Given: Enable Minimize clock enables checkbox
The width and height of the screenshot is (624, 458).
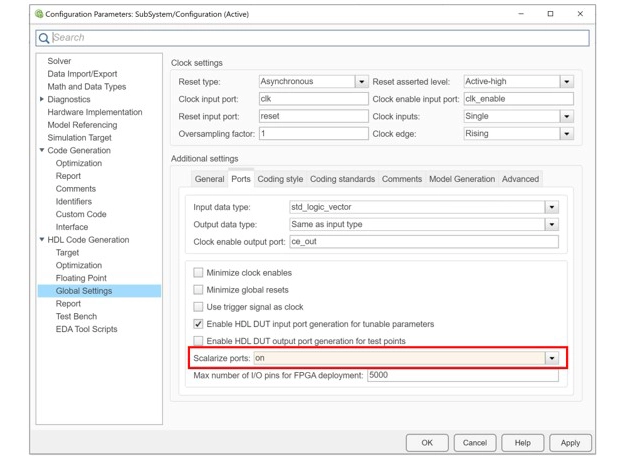Looking at the screenshot, I should 198,273.
